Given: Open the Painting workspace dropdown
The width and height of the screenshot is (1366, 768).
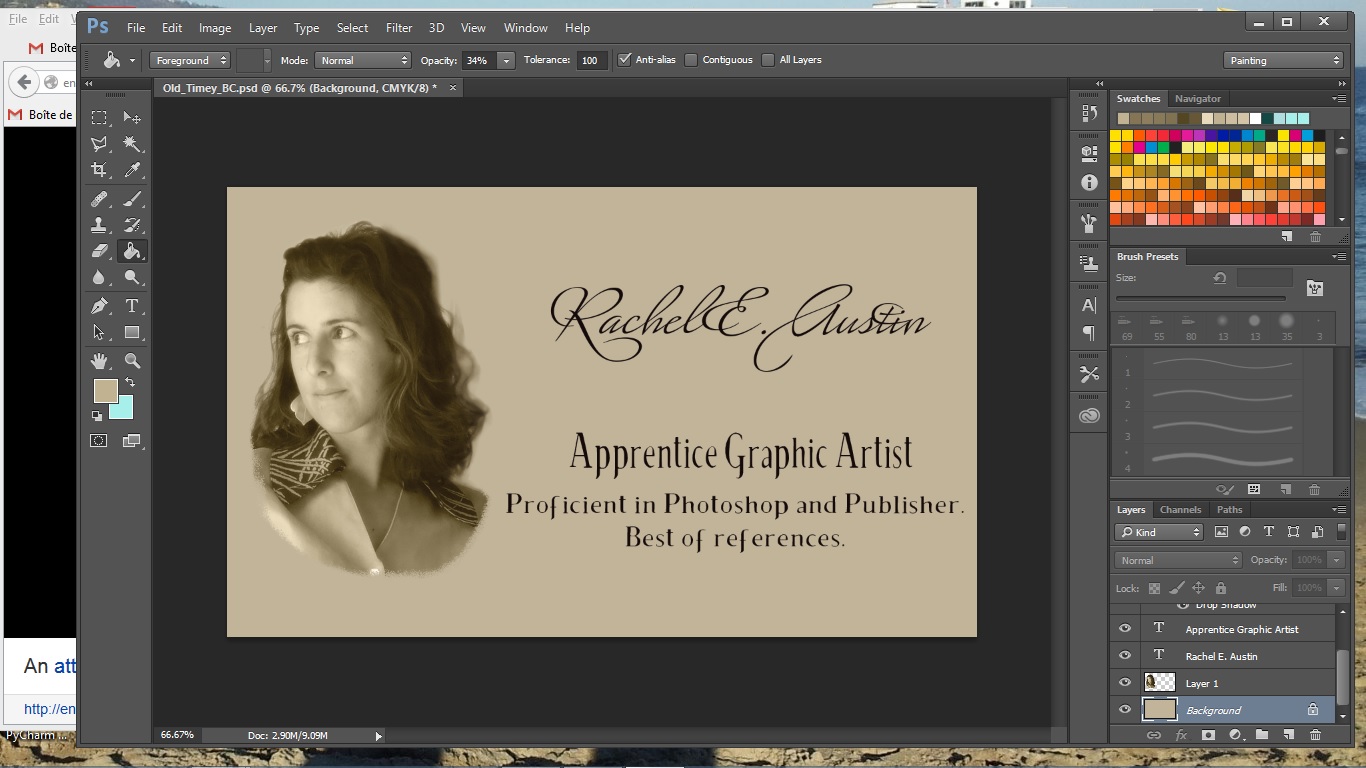Looking at the screenshot, I should (x=1283, y=60).
